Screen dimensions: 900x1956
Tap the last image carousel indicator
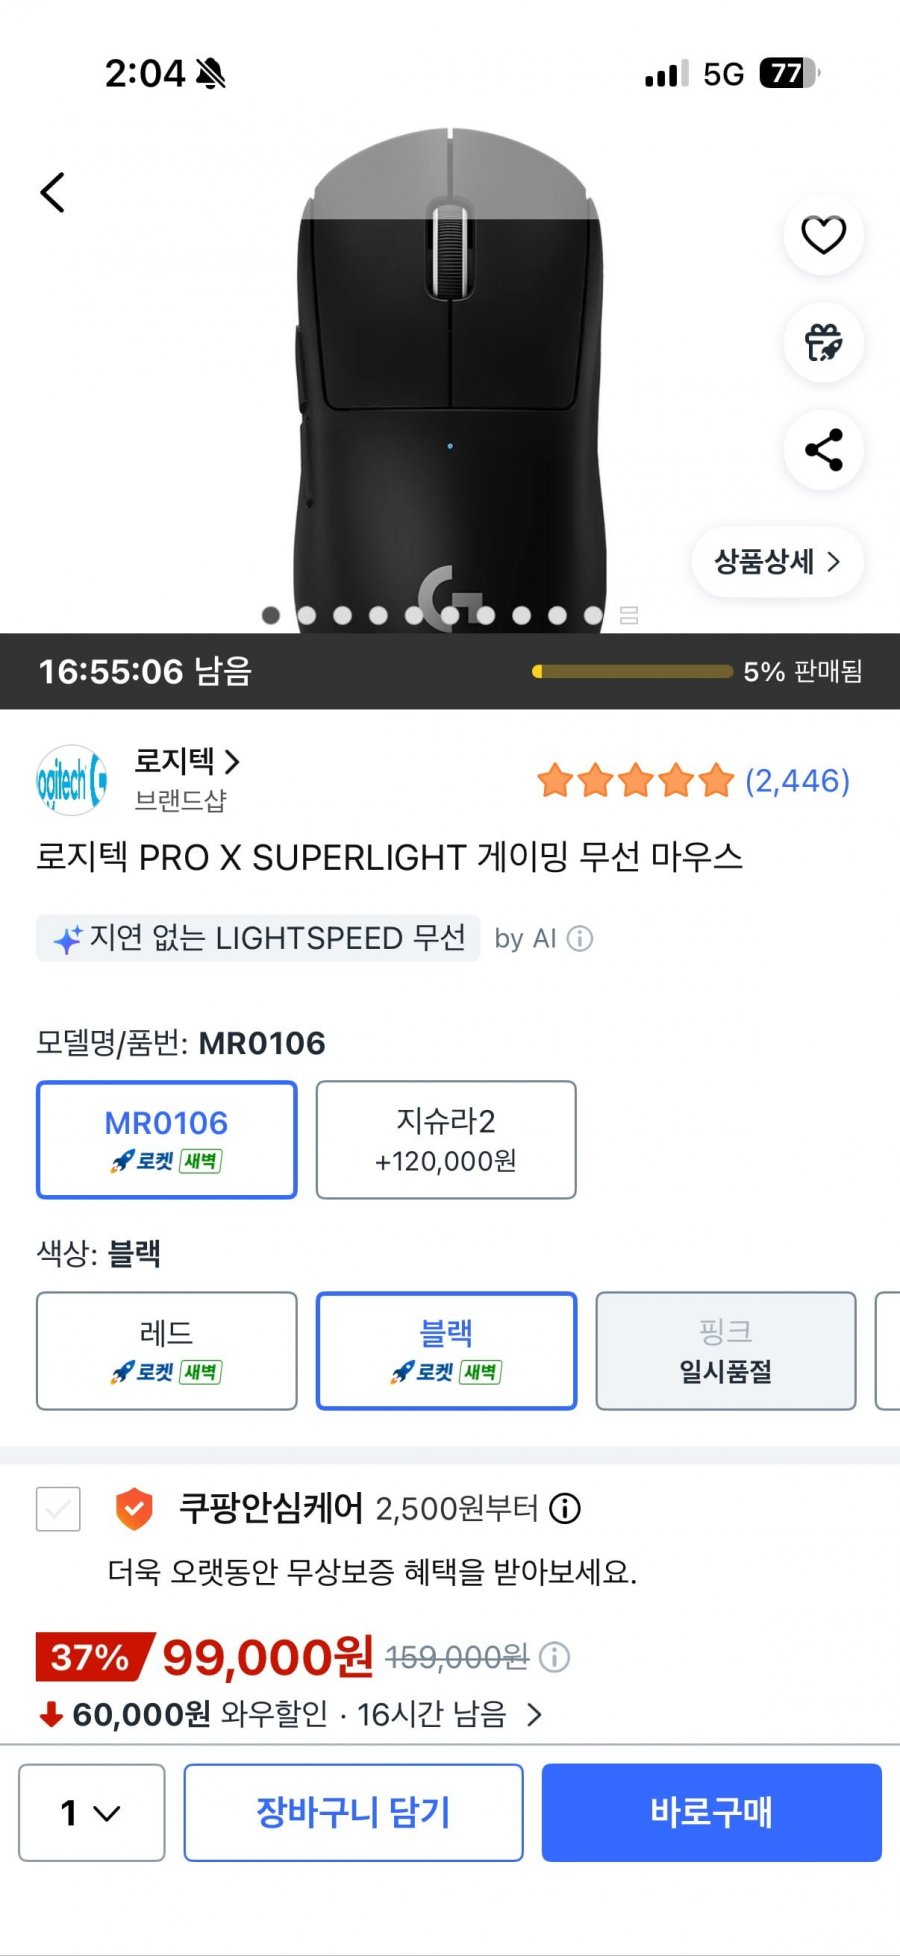[x=629, y=615]
